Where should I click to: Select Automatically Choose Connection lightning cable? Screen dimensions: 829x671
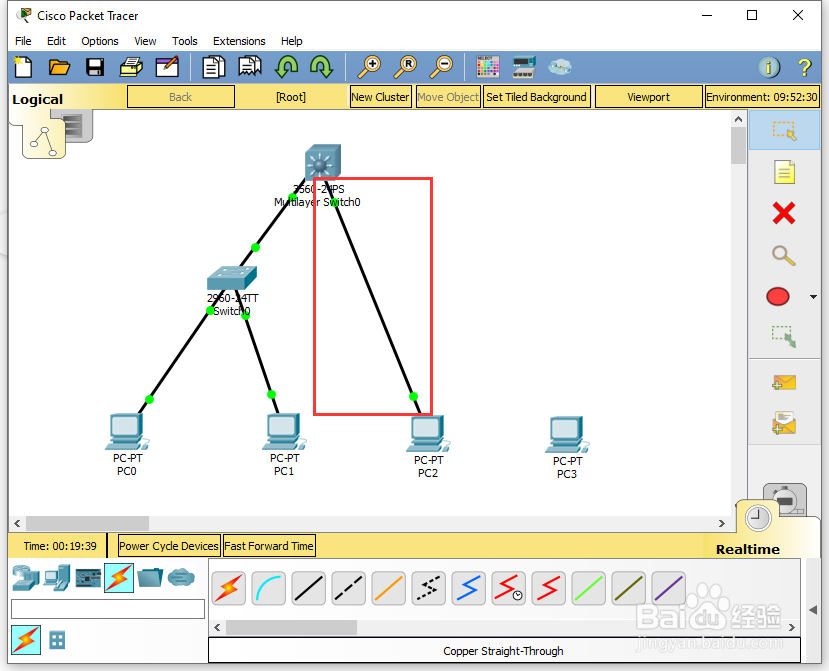[229, 588]
